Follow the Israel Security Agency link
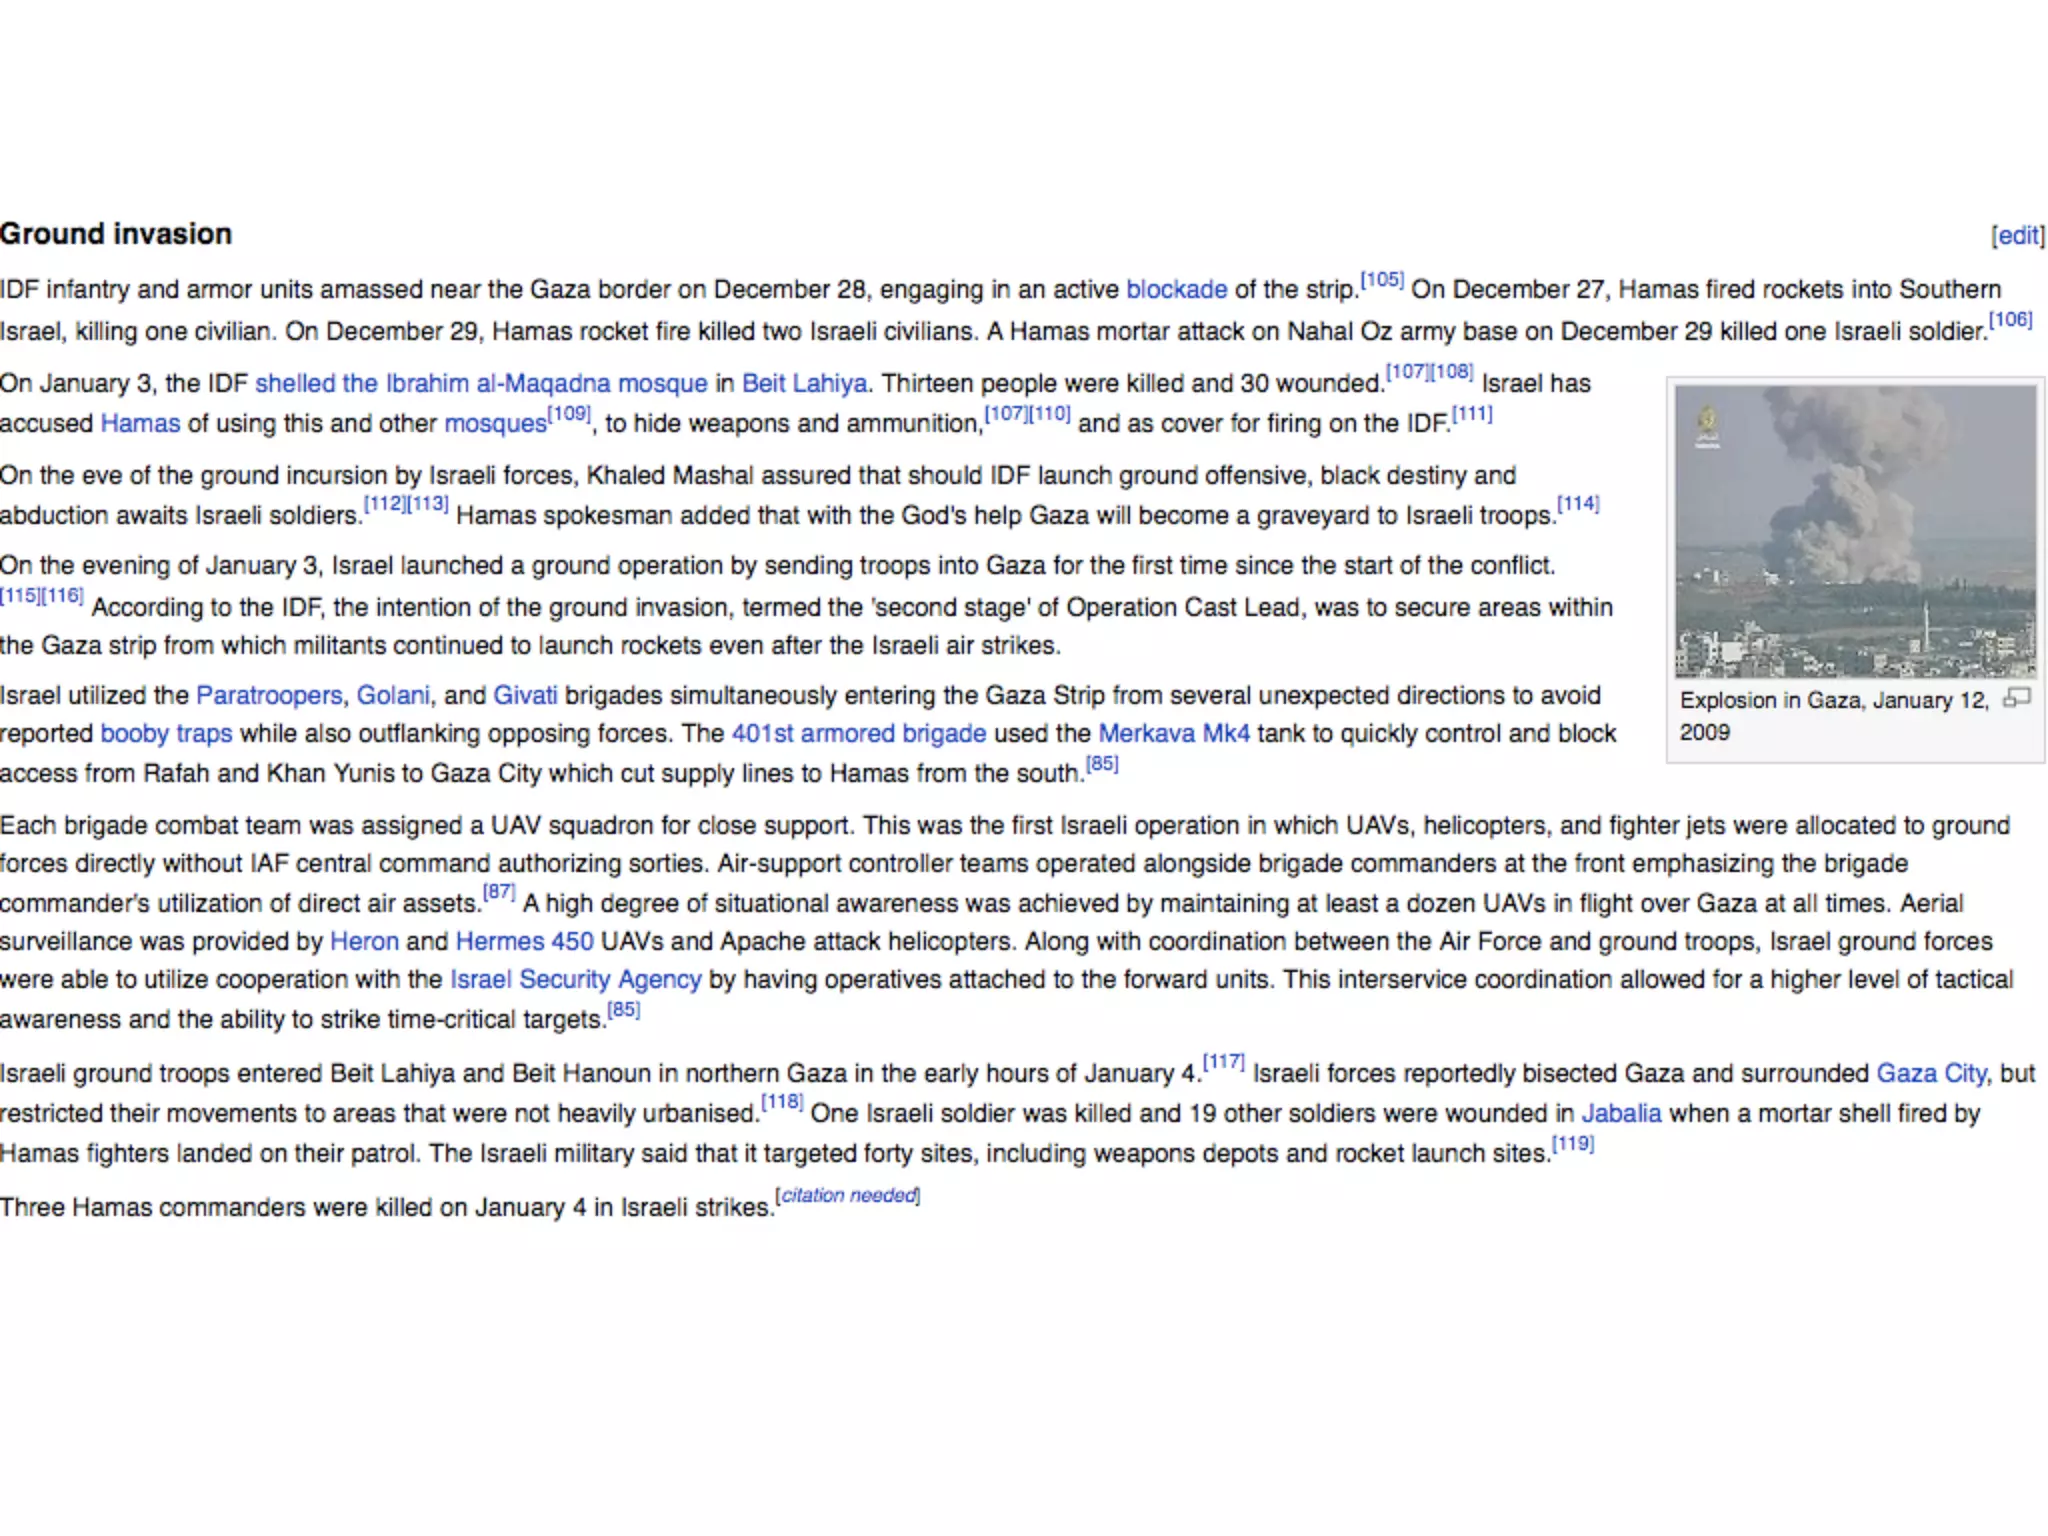 click(575, 980)
